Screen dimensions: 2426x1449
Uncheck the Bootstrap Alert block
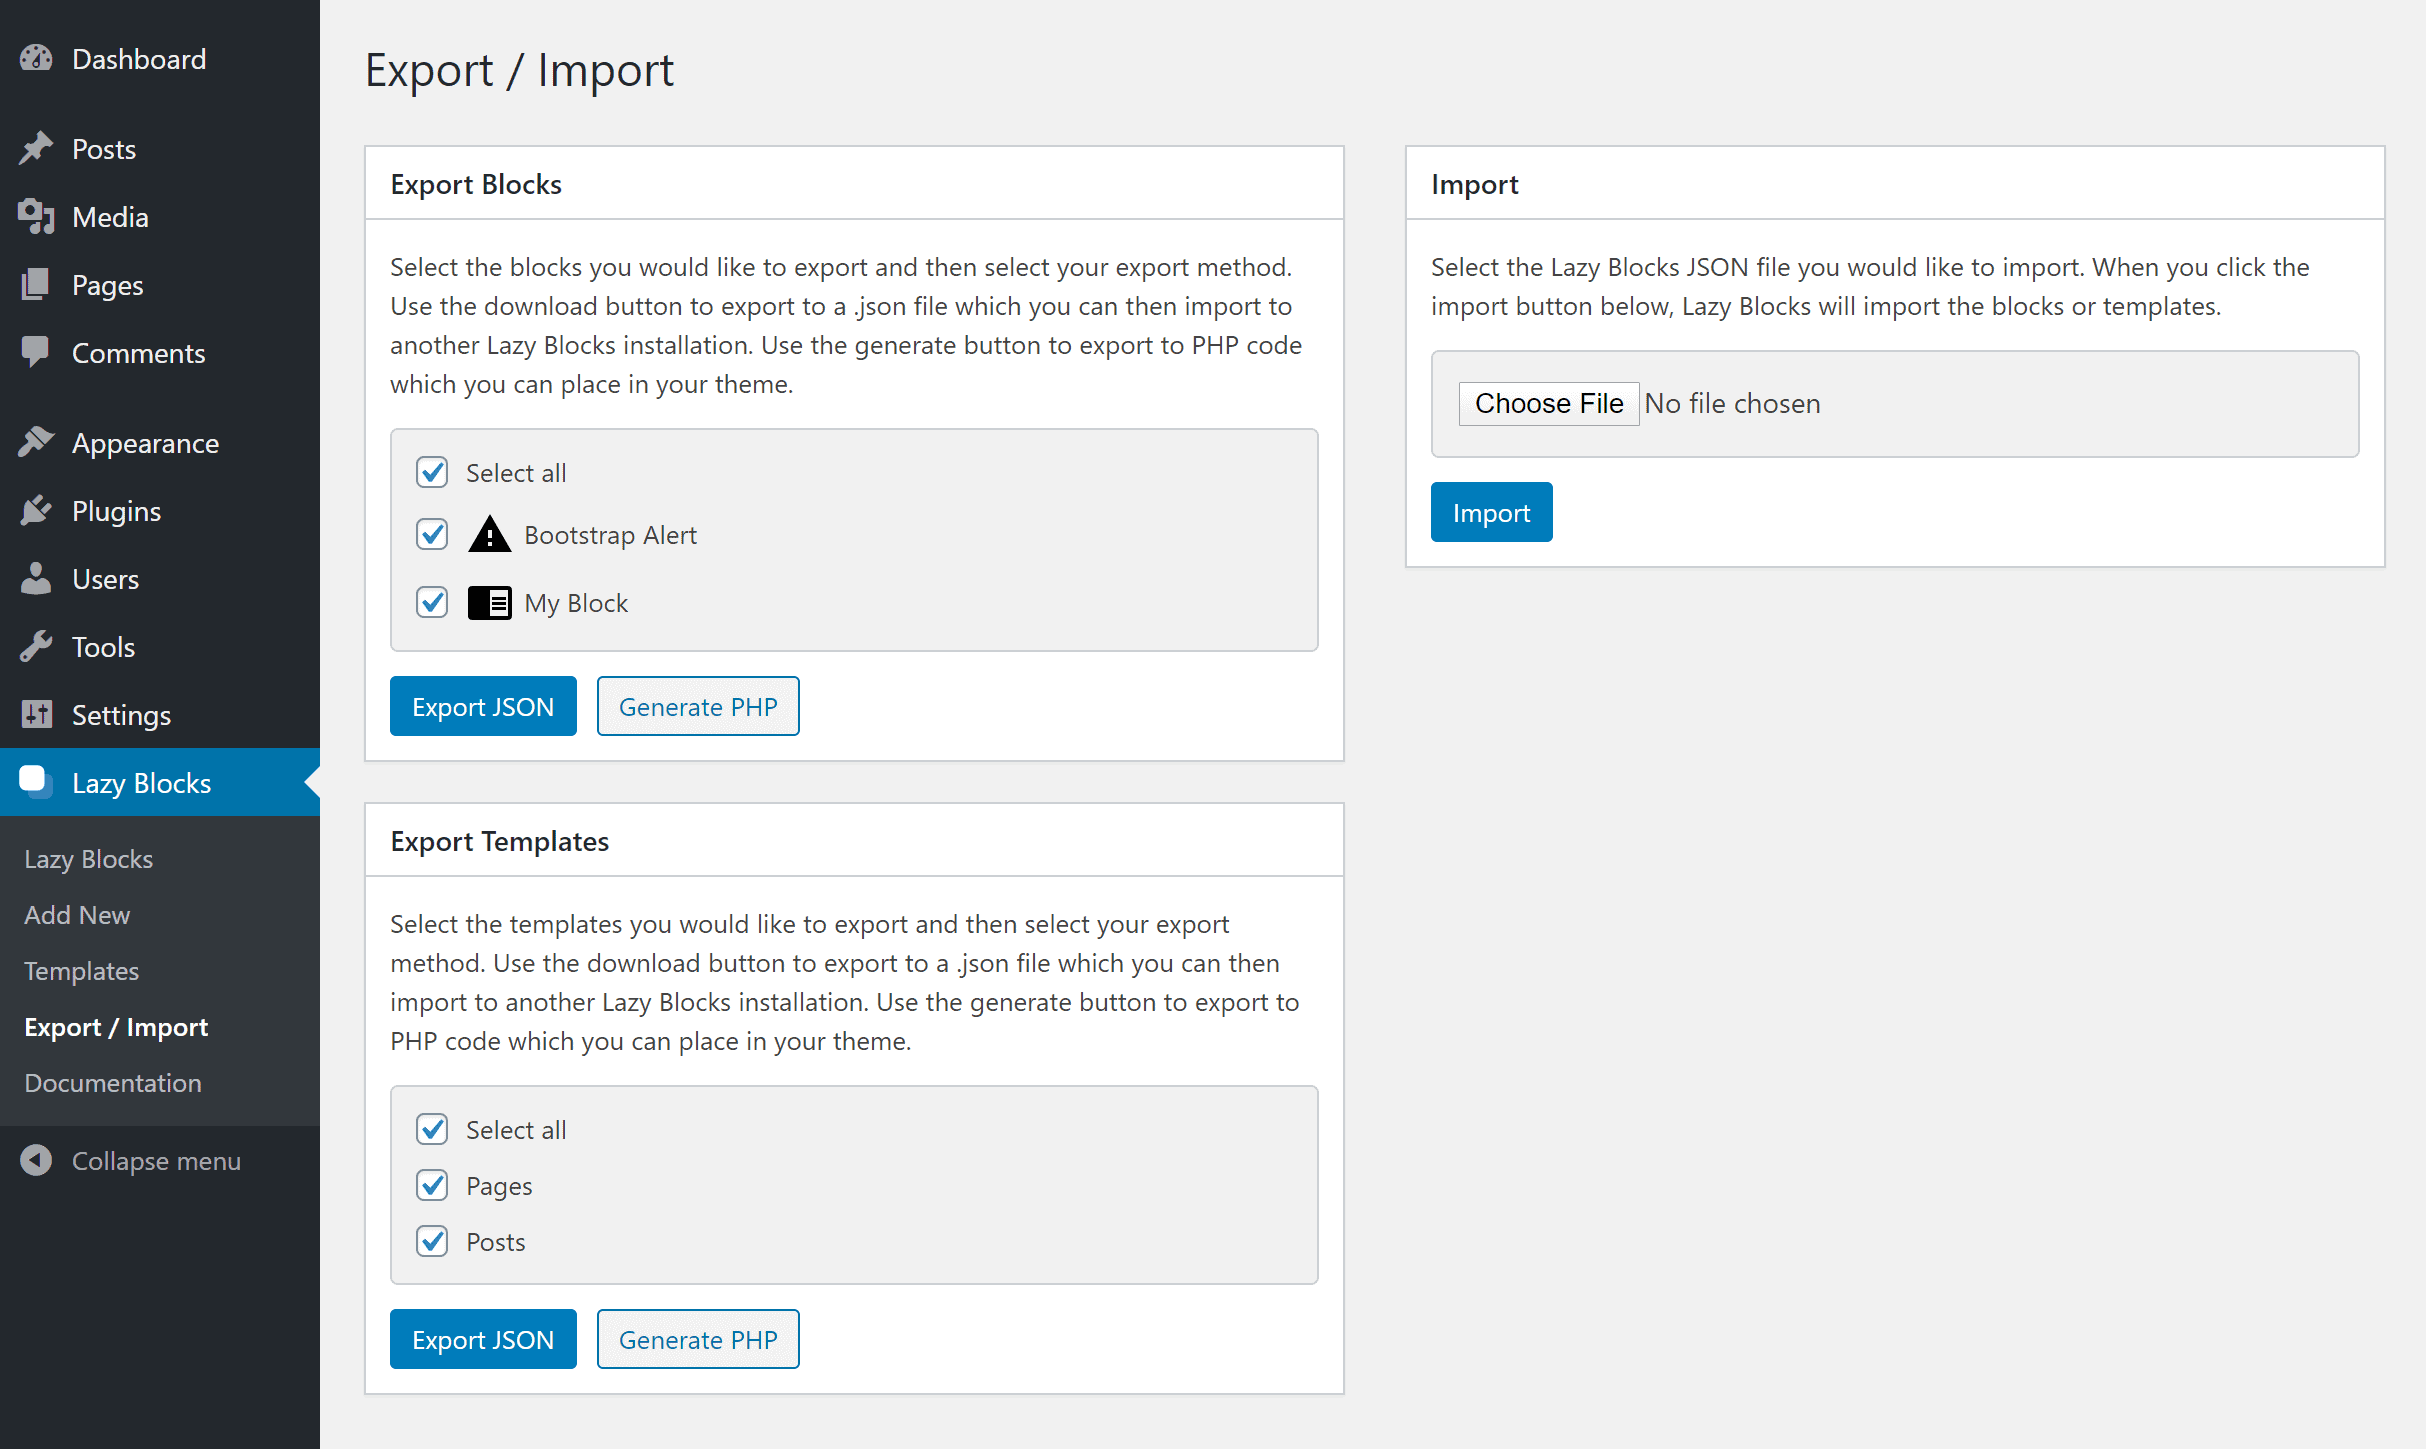(x=431, y=534)
